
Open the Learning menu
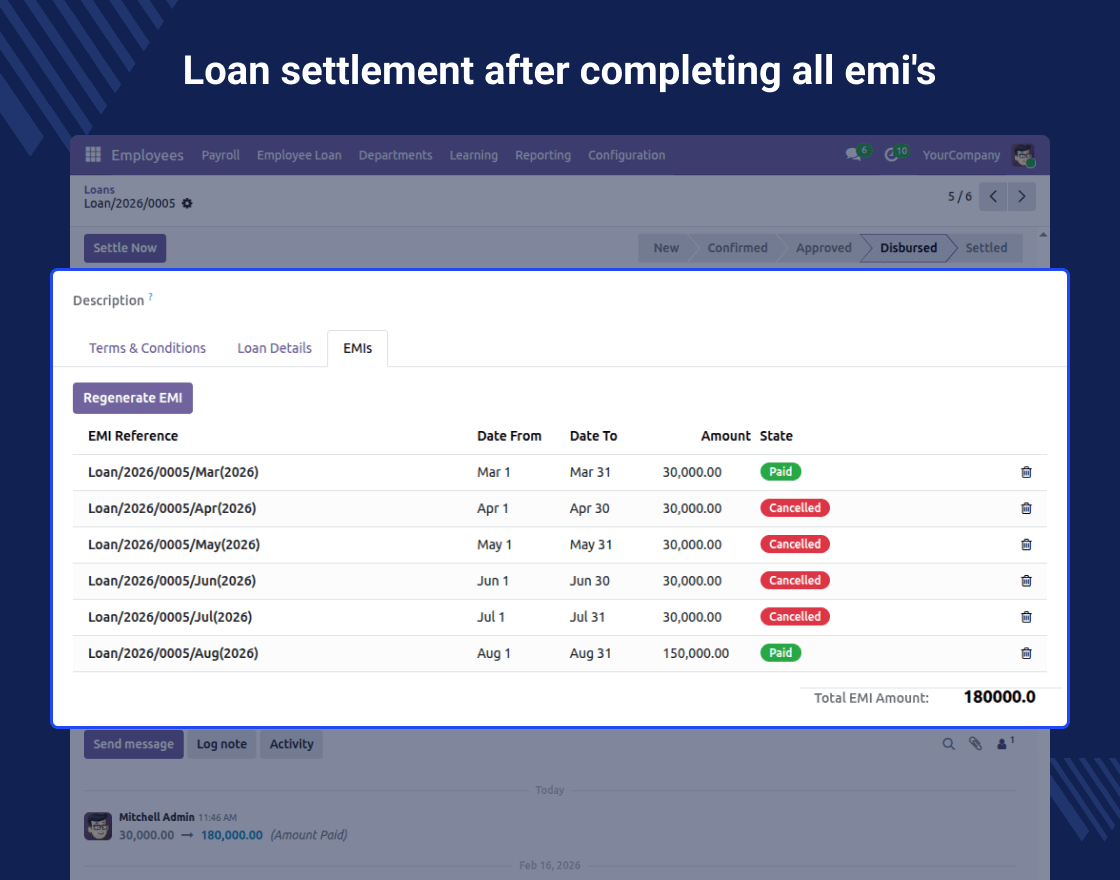(x=474, y=155)
